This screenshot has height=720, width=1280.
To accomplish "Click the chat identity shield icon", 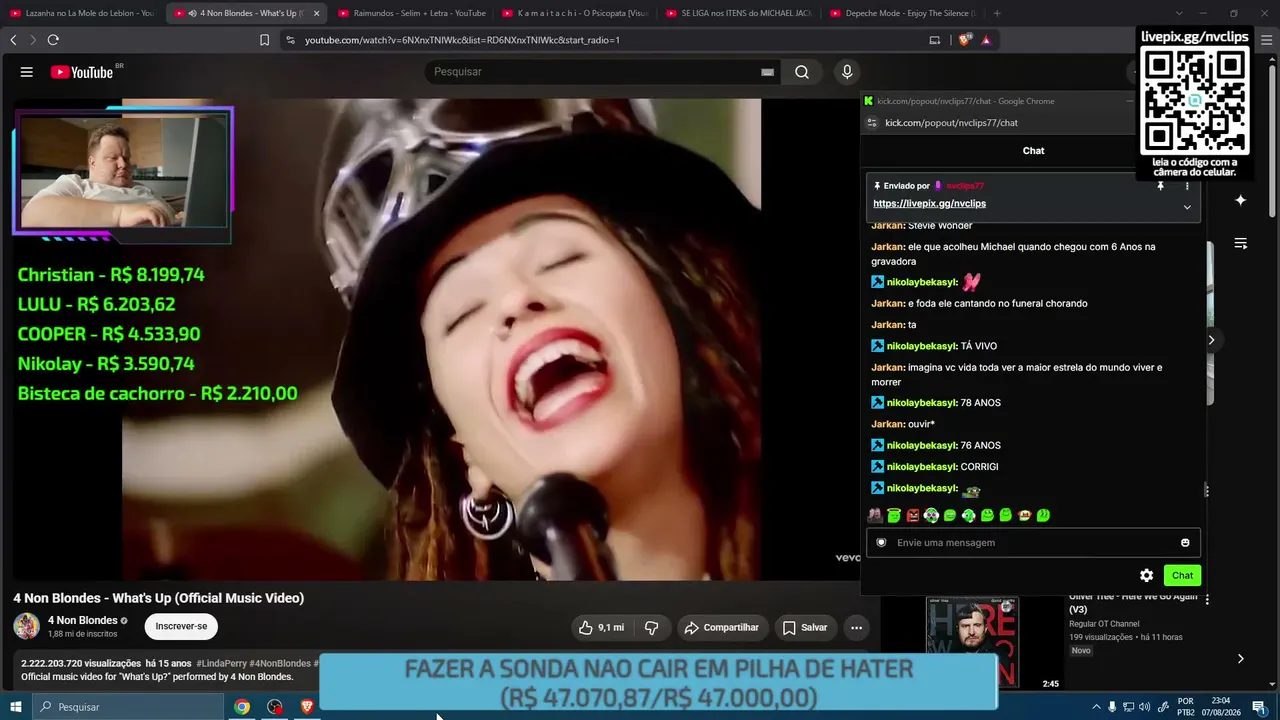I will click(x=881, y=543).
